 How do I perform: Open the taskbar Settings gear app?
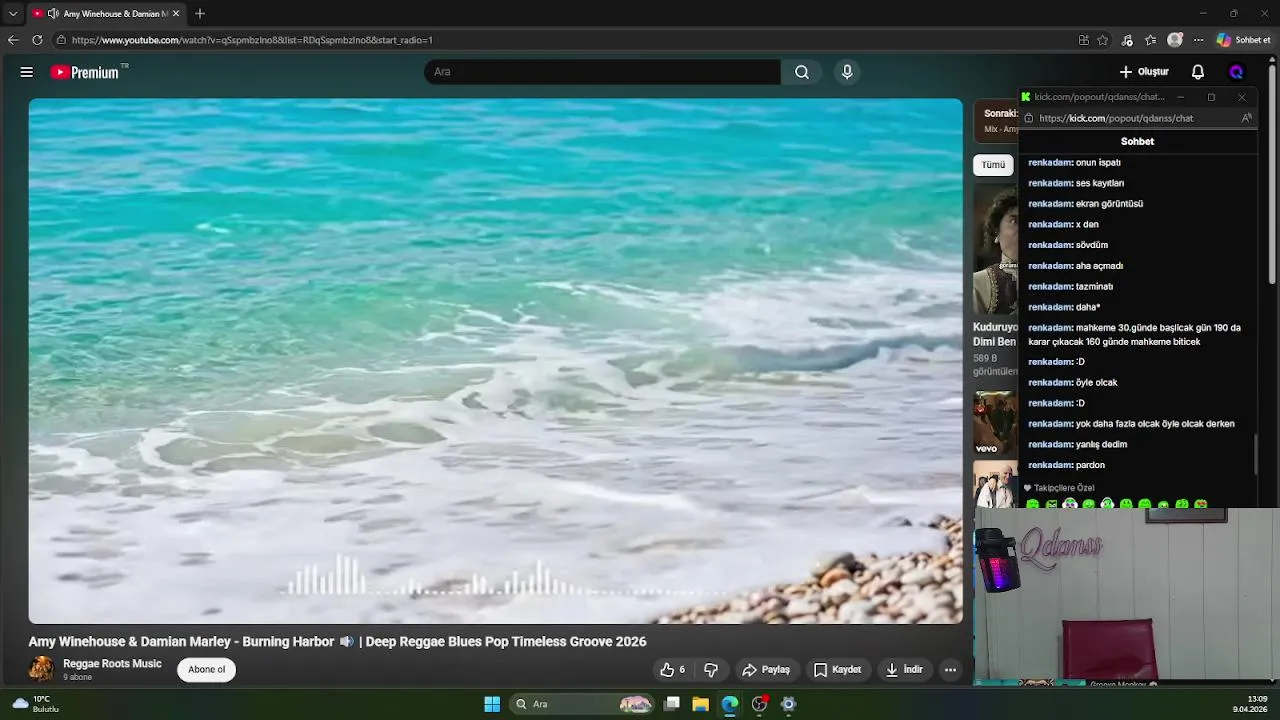click(x=788, y=704)
